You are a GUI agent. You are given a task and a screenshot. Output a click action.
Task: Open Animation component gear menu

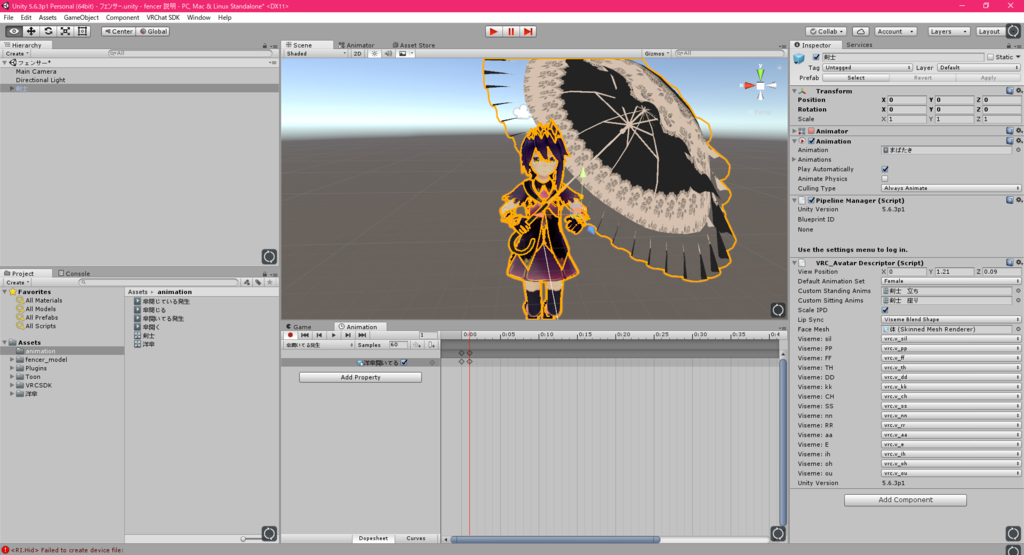(1019, 141)
